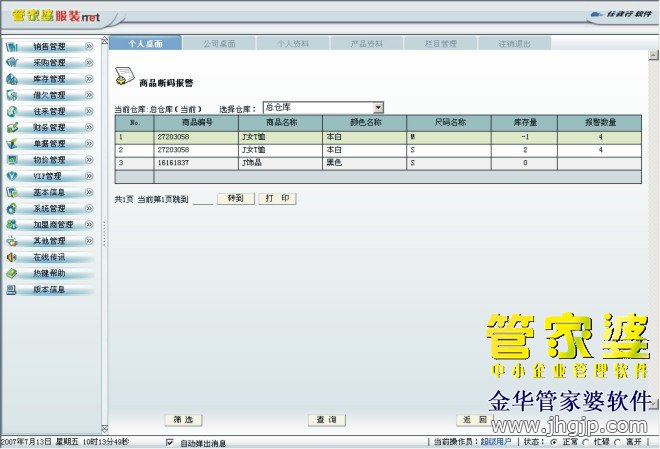The image size is (660, 449).
Task: Select the 忙碌 status radio button
Action: [585, 442]
